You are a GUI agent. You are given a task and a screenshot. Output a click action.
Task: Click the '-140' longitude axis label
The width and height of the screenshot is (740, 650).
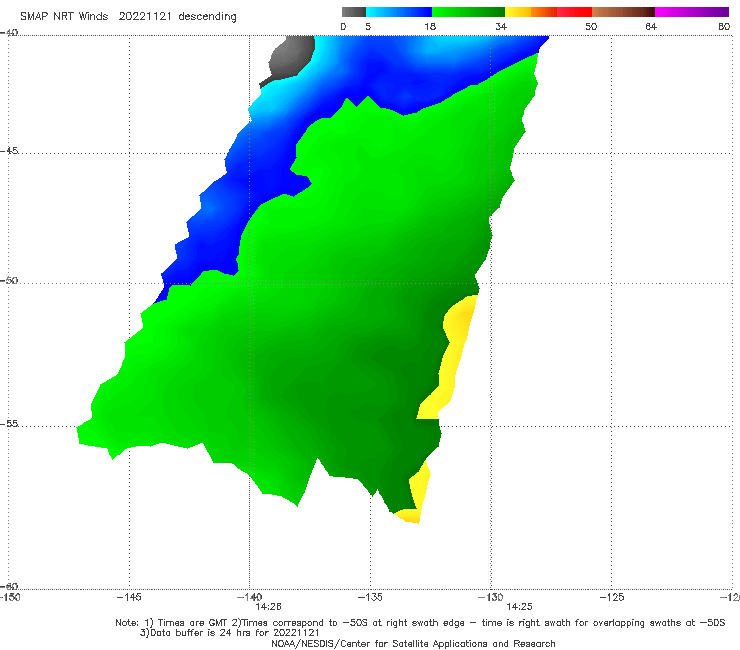[x=249, y=597]
